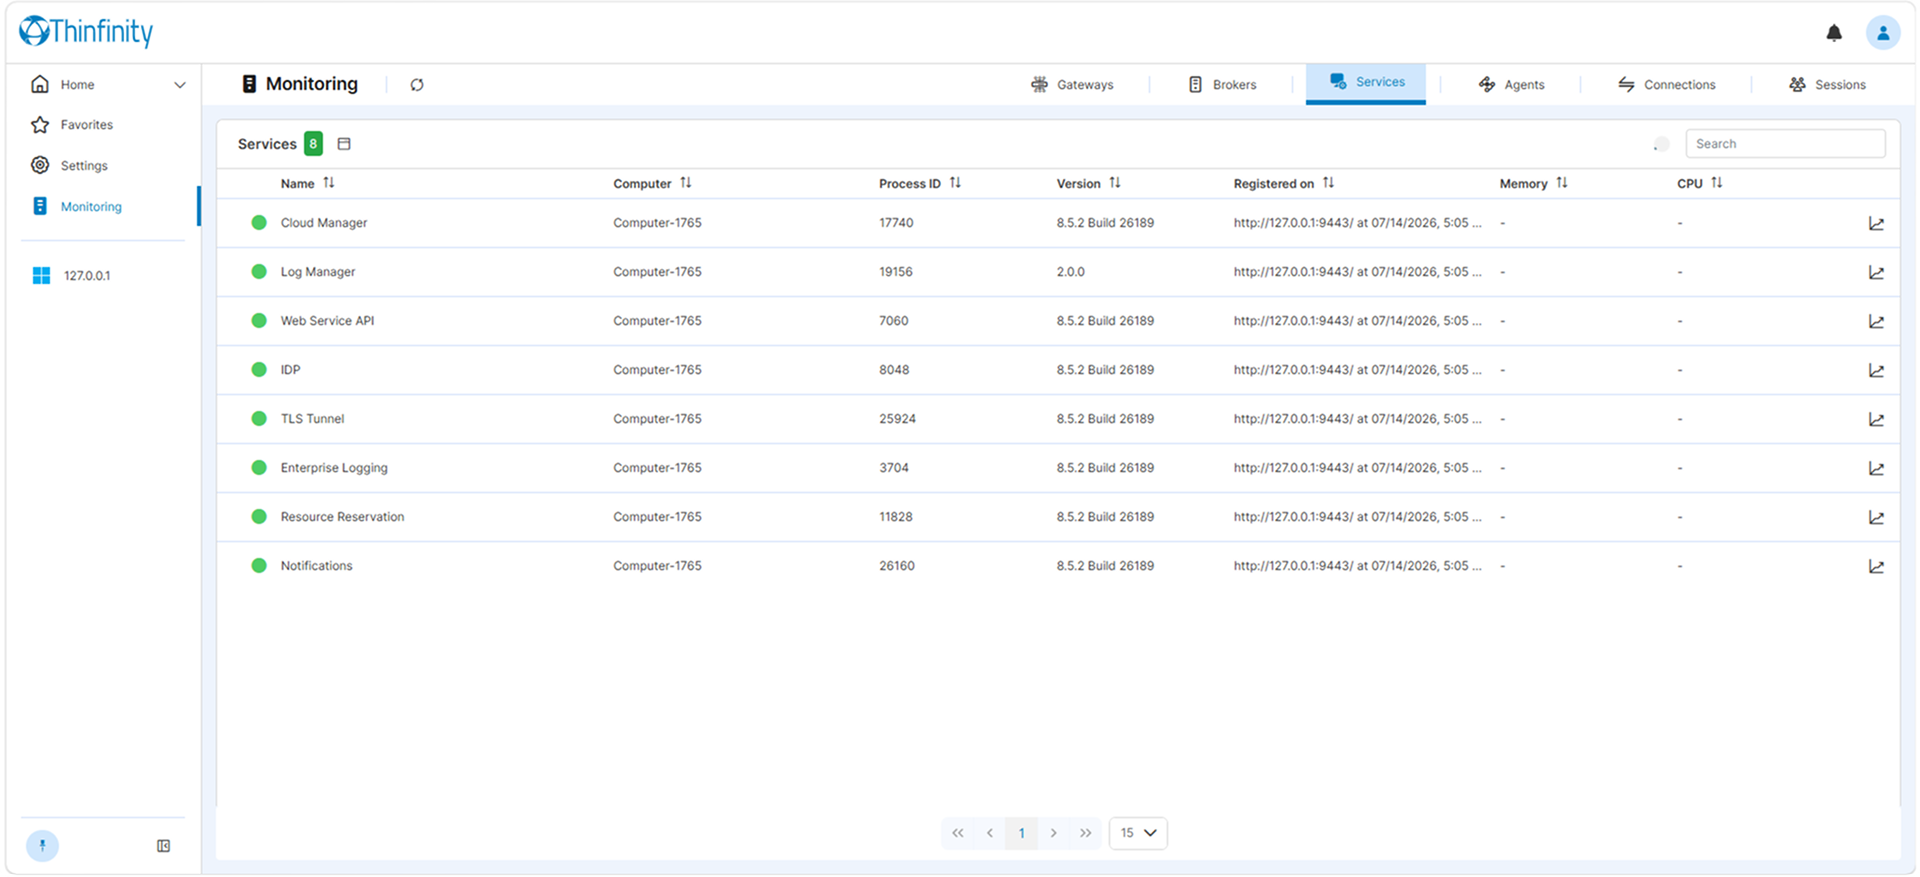
Task: Refresh the Monitoring view
Action: (417, 85)
